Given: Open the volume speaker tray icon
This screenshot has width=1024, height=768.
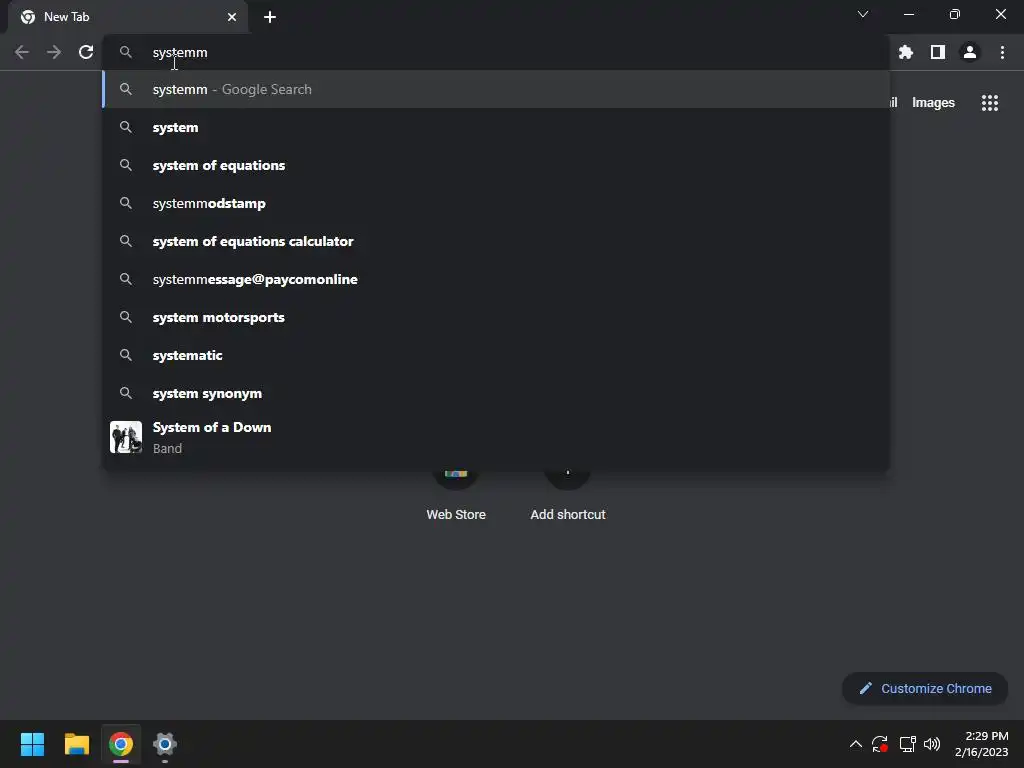Looking at the screenshot, I should click(x=932, y=744).
